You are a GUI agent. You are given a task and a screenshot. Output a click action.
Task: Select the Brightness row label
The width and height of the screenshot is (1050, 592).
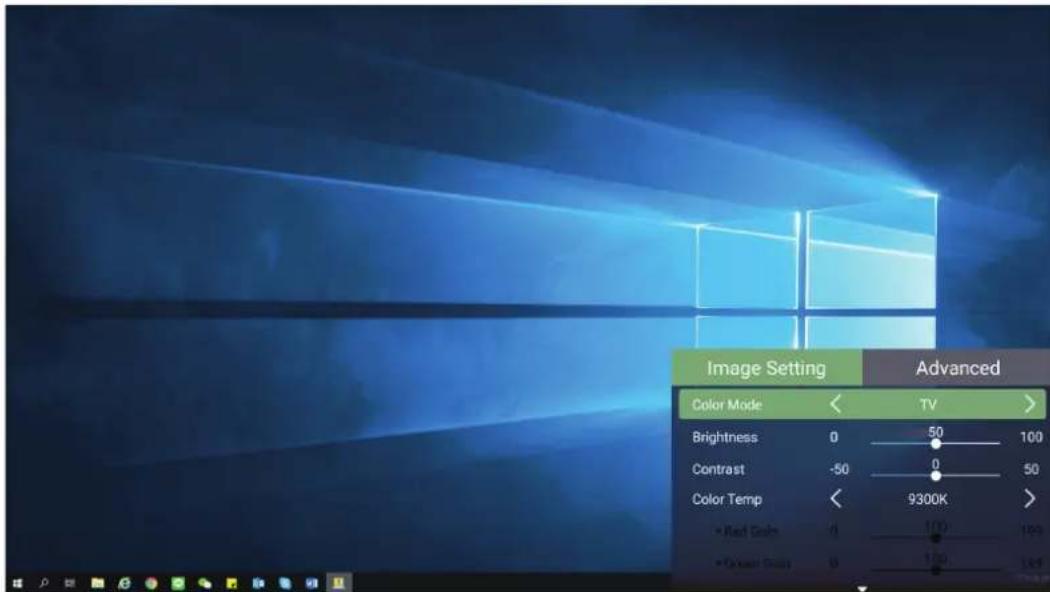pos(725,437)
